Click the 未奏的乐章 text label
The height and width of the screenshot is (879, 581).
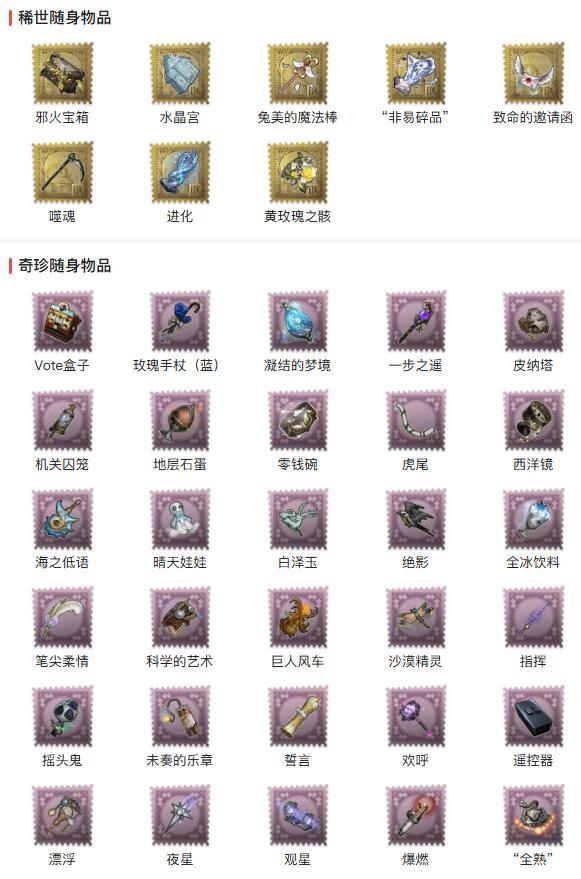pos(180,760)
